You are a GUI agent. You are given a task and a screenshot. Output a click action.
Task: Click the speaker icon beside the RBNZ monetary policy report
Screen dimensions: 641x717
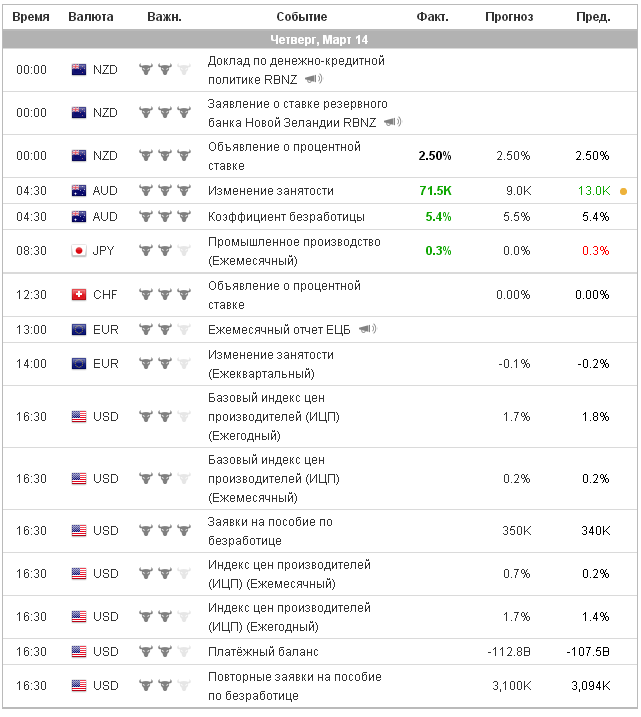click(x=313, y=78)
